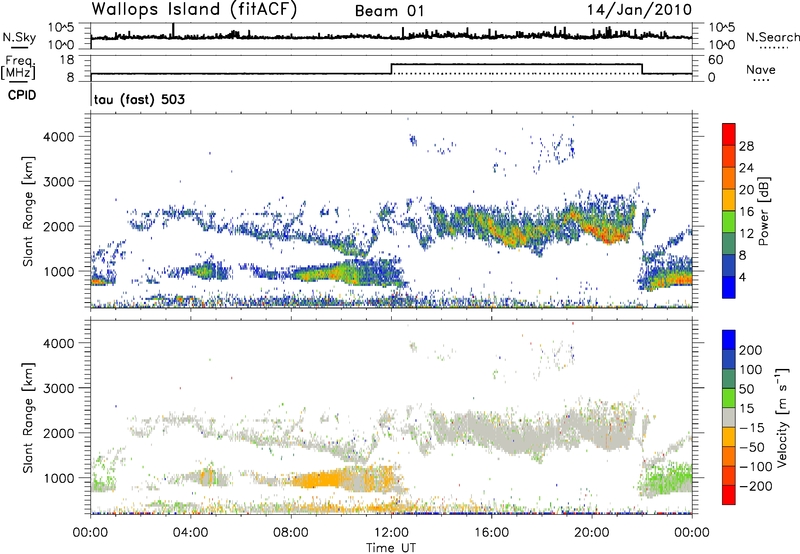Click the 'N.Sky' legend label
800x554 pixels.
[19, 37]
